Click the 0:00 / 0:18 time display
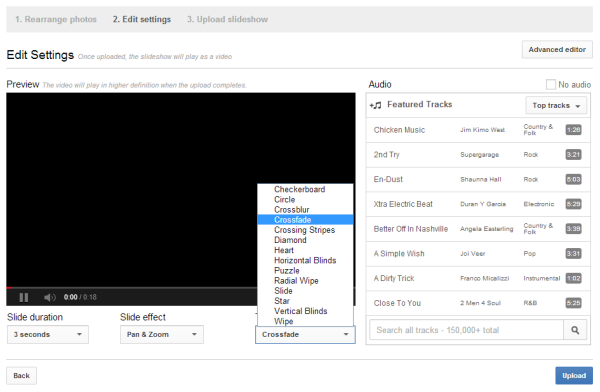 pyautogui.click(x=80, y=297)
